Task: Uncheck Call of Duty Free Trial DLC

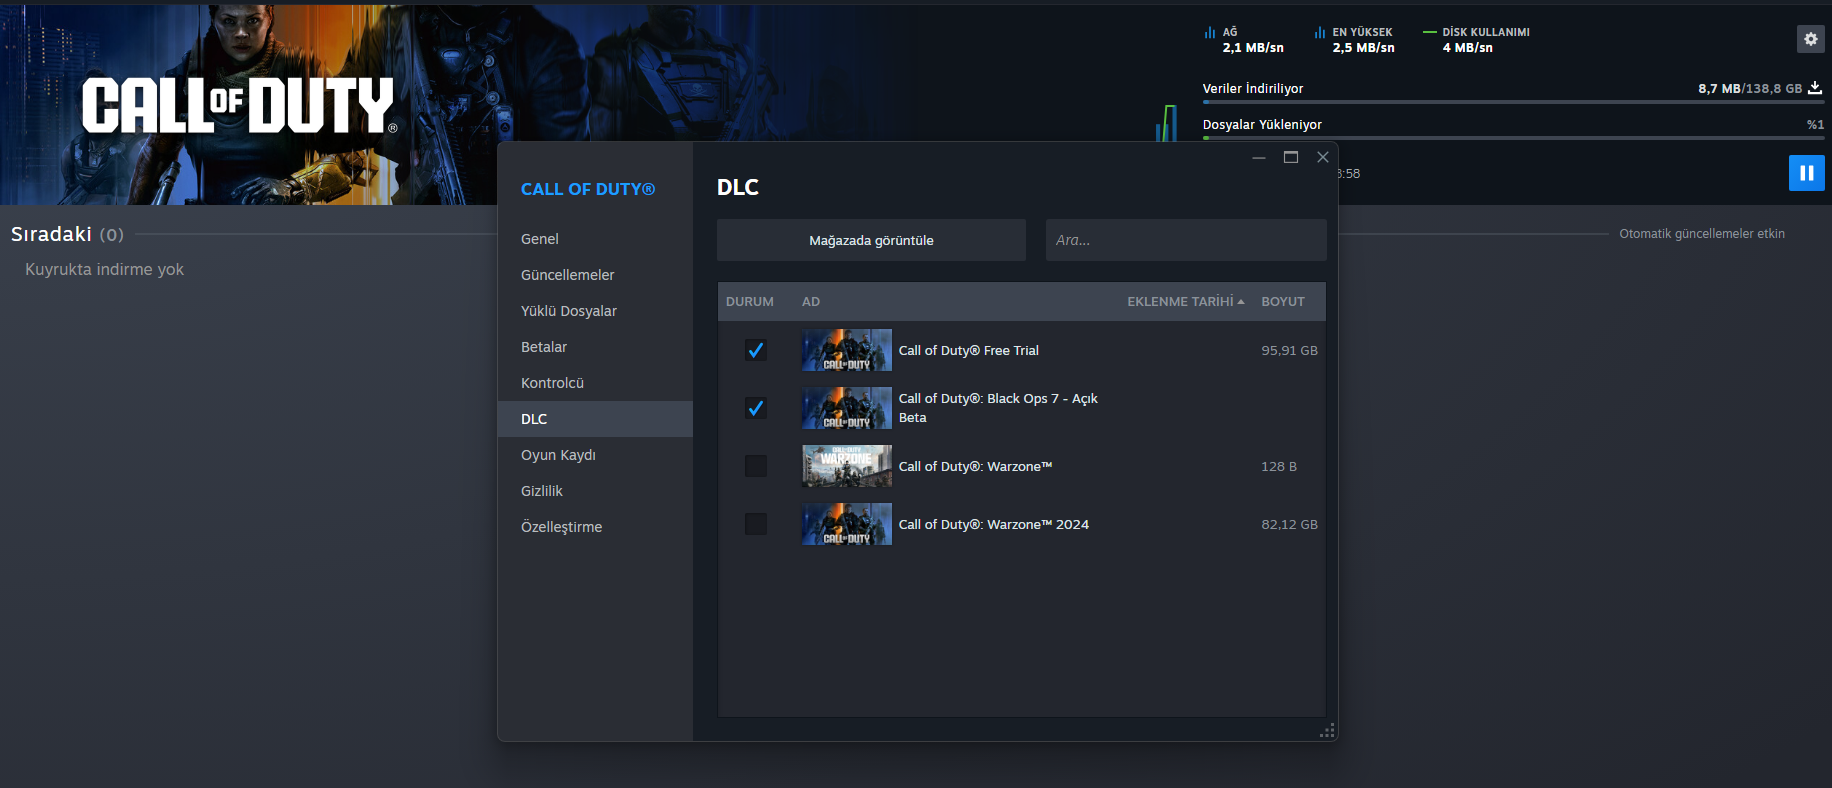Action: 756,350
